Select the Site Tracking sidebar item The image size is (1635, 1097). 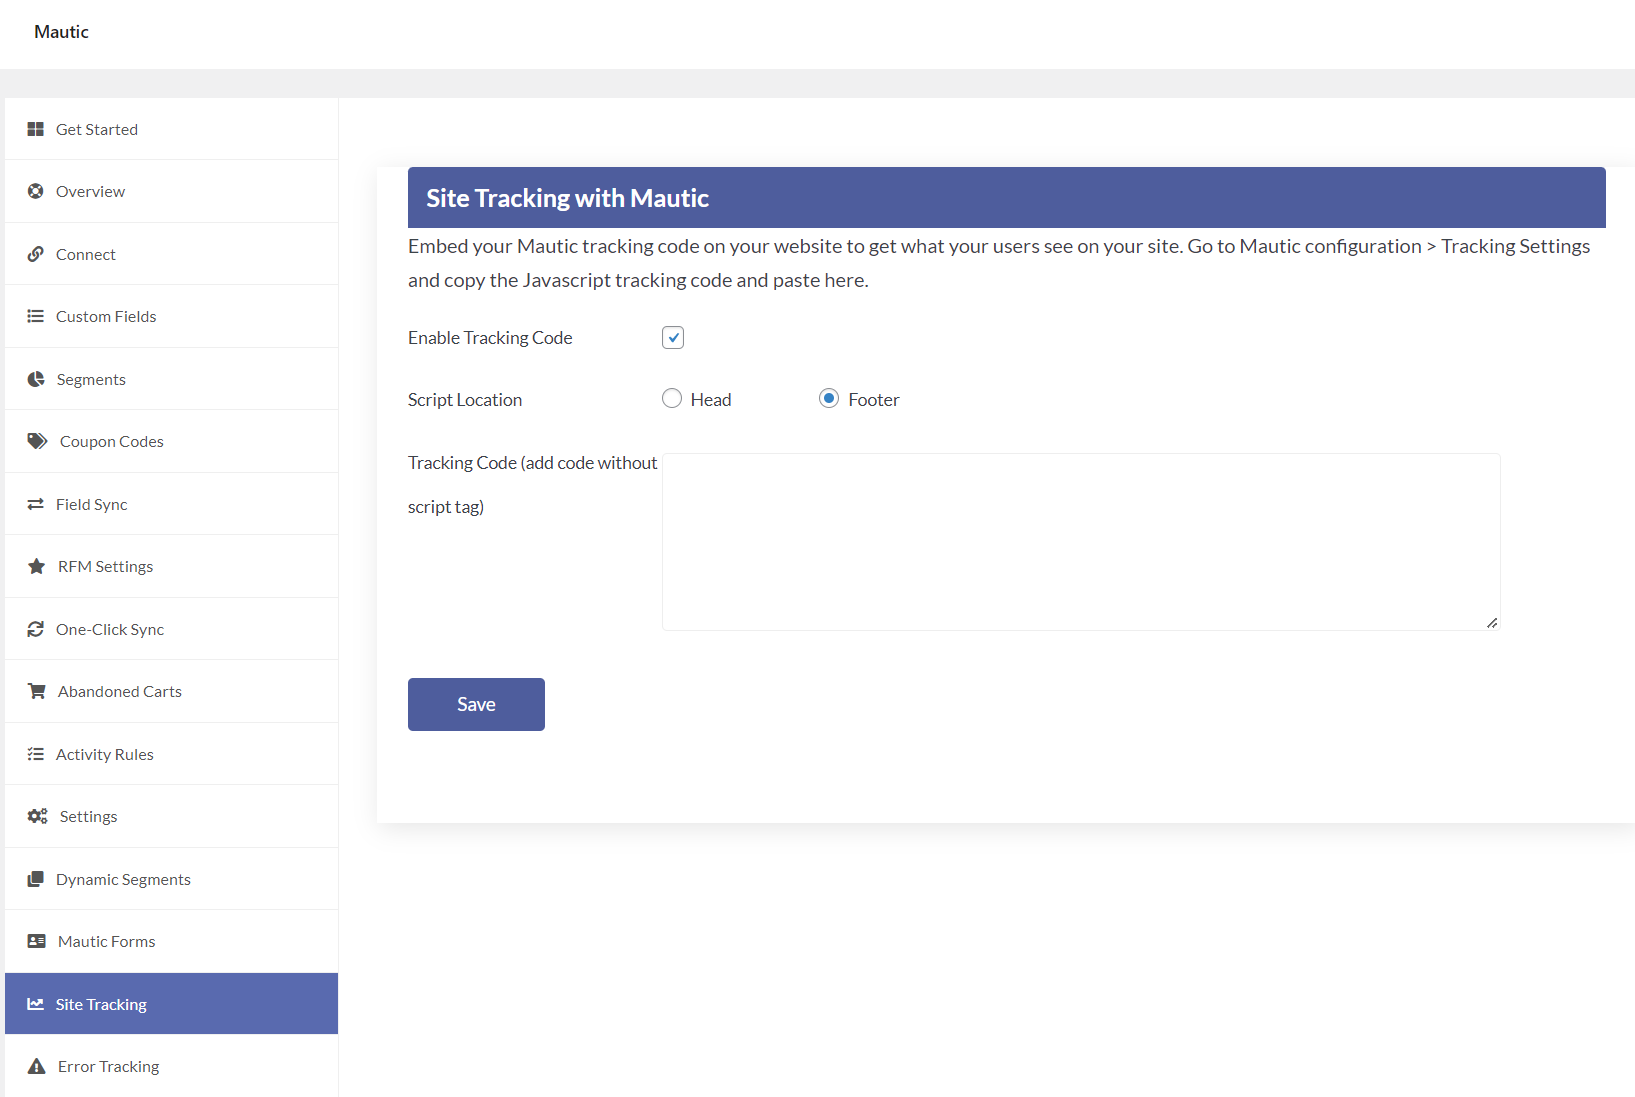pos(172,1004)
